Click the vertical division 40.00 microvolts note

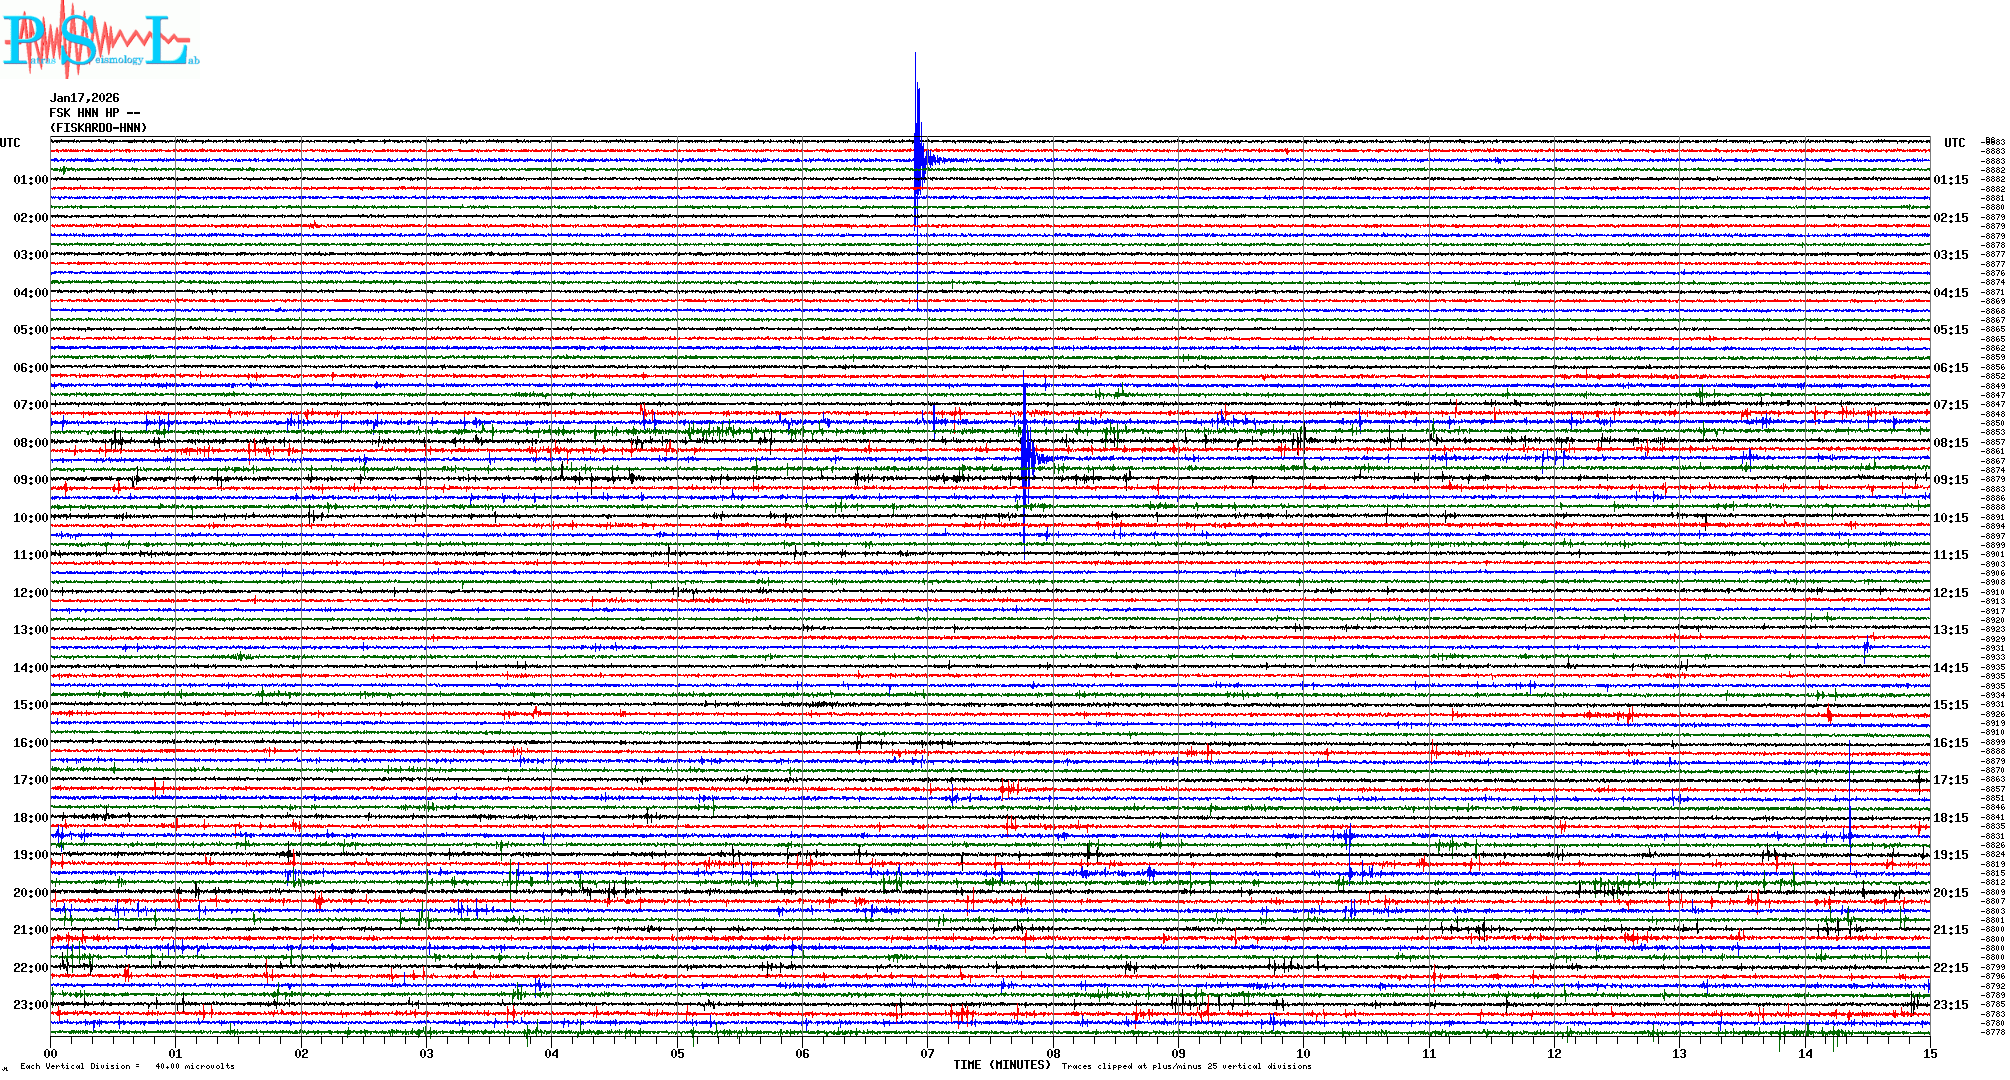(x=128, y=1066)
